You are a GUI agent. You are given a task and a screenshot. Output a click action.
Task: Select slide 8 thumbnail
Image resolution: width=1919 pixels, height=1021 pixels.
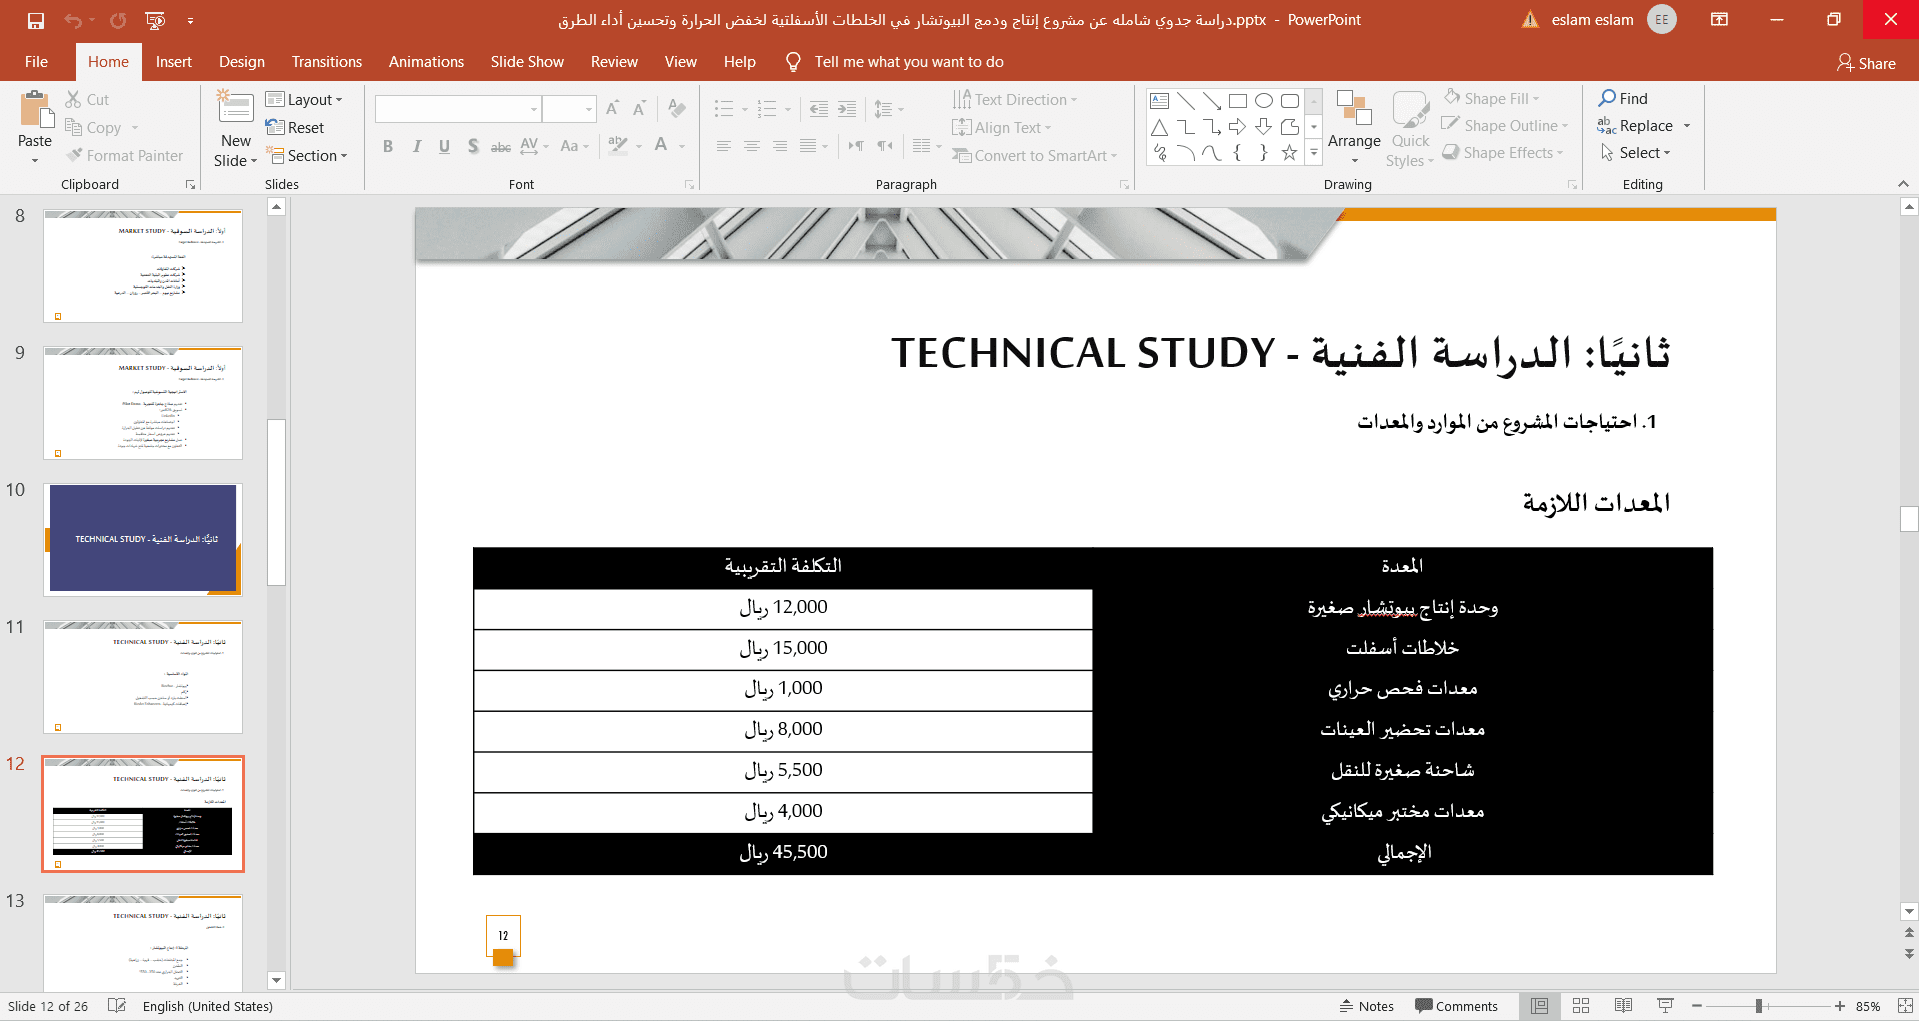[143, 266]
